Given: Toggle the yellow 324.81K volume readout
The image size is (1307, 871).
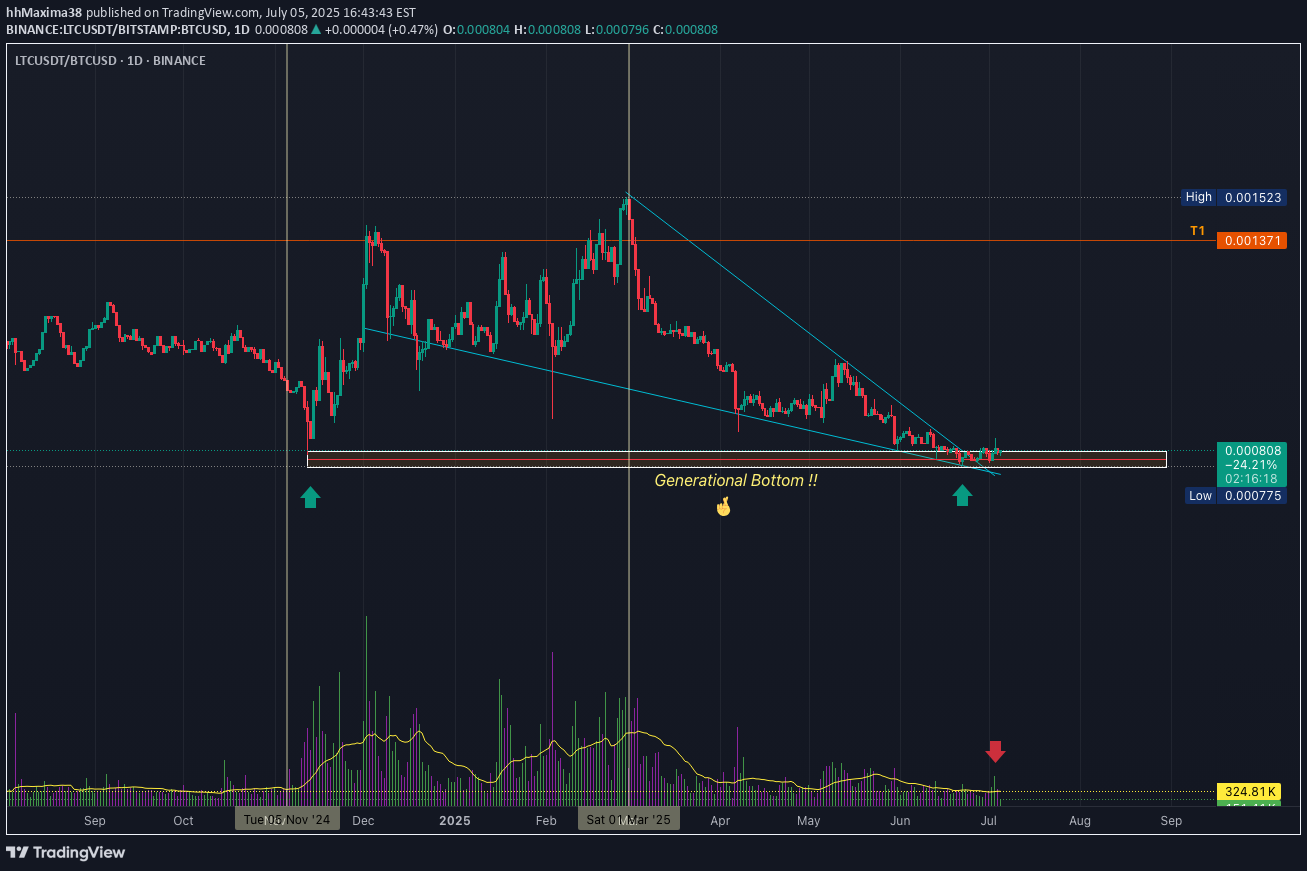Looking at the screenshot, I should 1251,793.
